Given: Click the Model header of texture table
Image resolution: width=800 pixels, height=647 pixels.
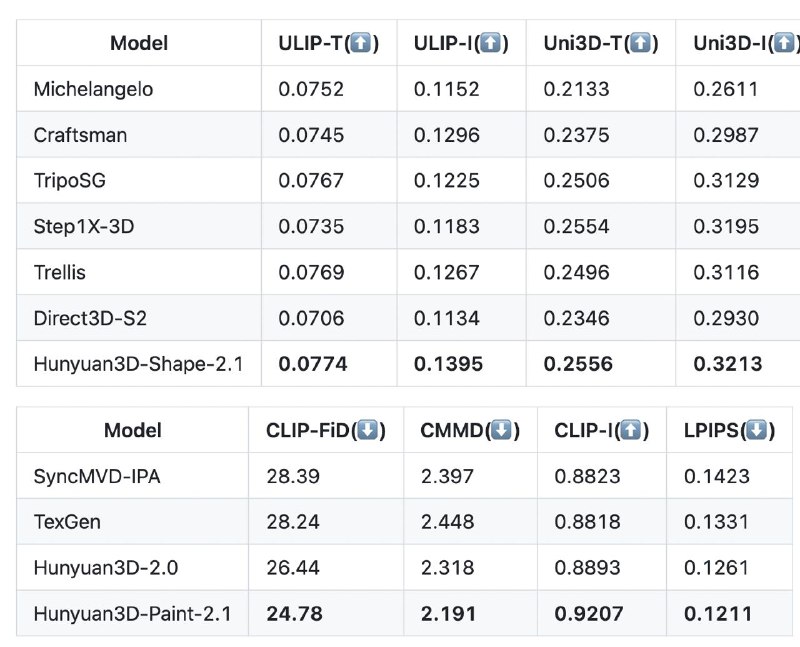Looking at the screenshot, I should click(133, 430).
